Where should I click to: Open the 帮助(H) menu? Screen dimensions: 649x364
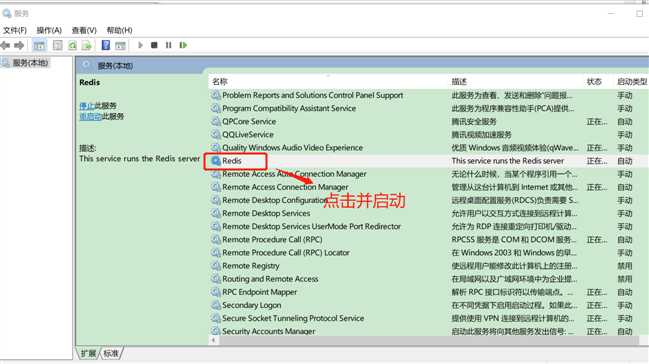(x=120, y=30)
